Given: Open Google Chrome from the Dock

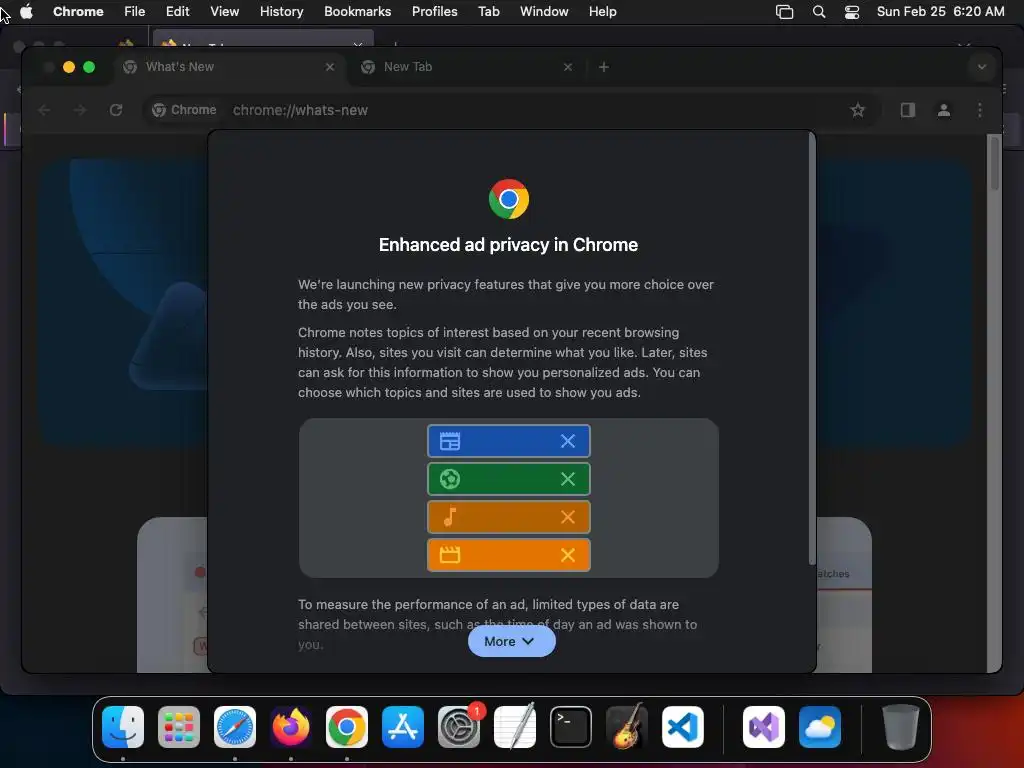Looking at the screenshot, I should [347, 727].
